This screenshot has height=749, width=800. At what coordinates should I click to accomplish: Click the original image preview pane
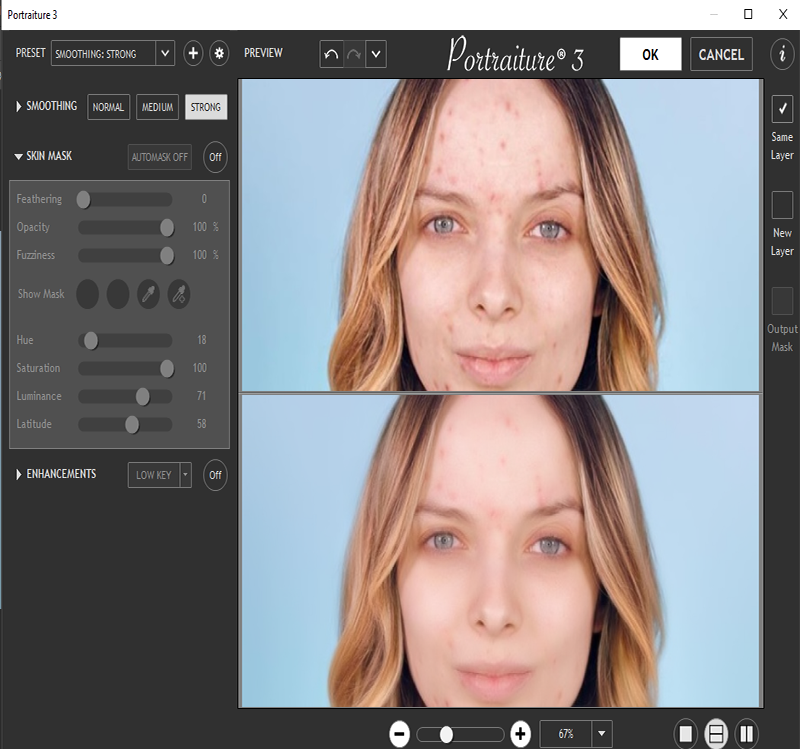pos(501,235)
